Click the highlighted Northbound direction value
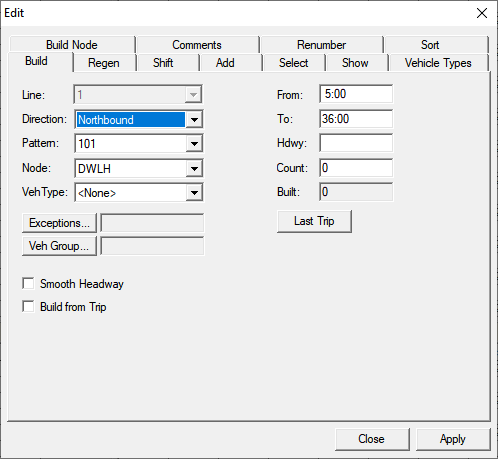498x459 pixels. [131, 120]
